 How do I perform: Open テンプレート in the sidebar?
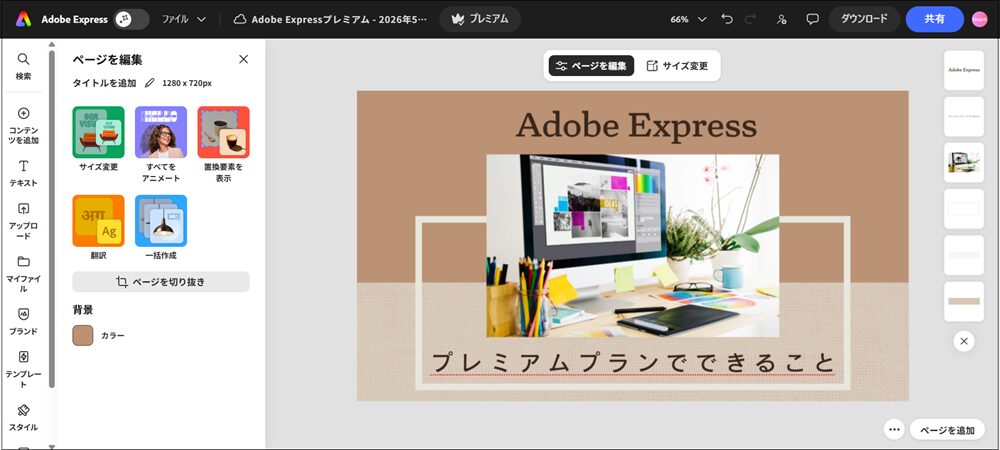[x=24, y=370]
